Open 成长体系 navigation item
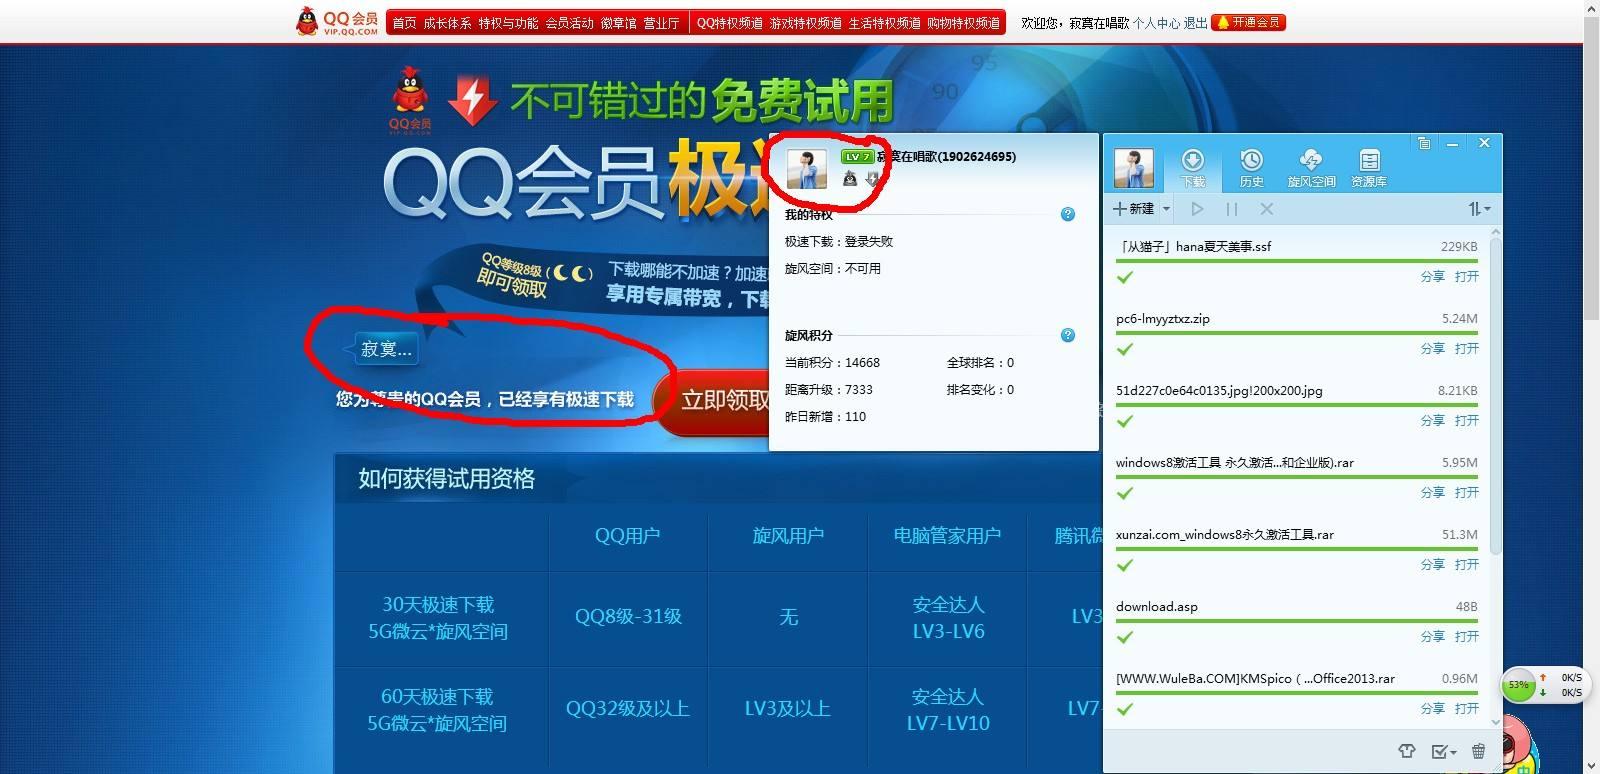Viewport: 1600px width, 774px height. (447, 23)
